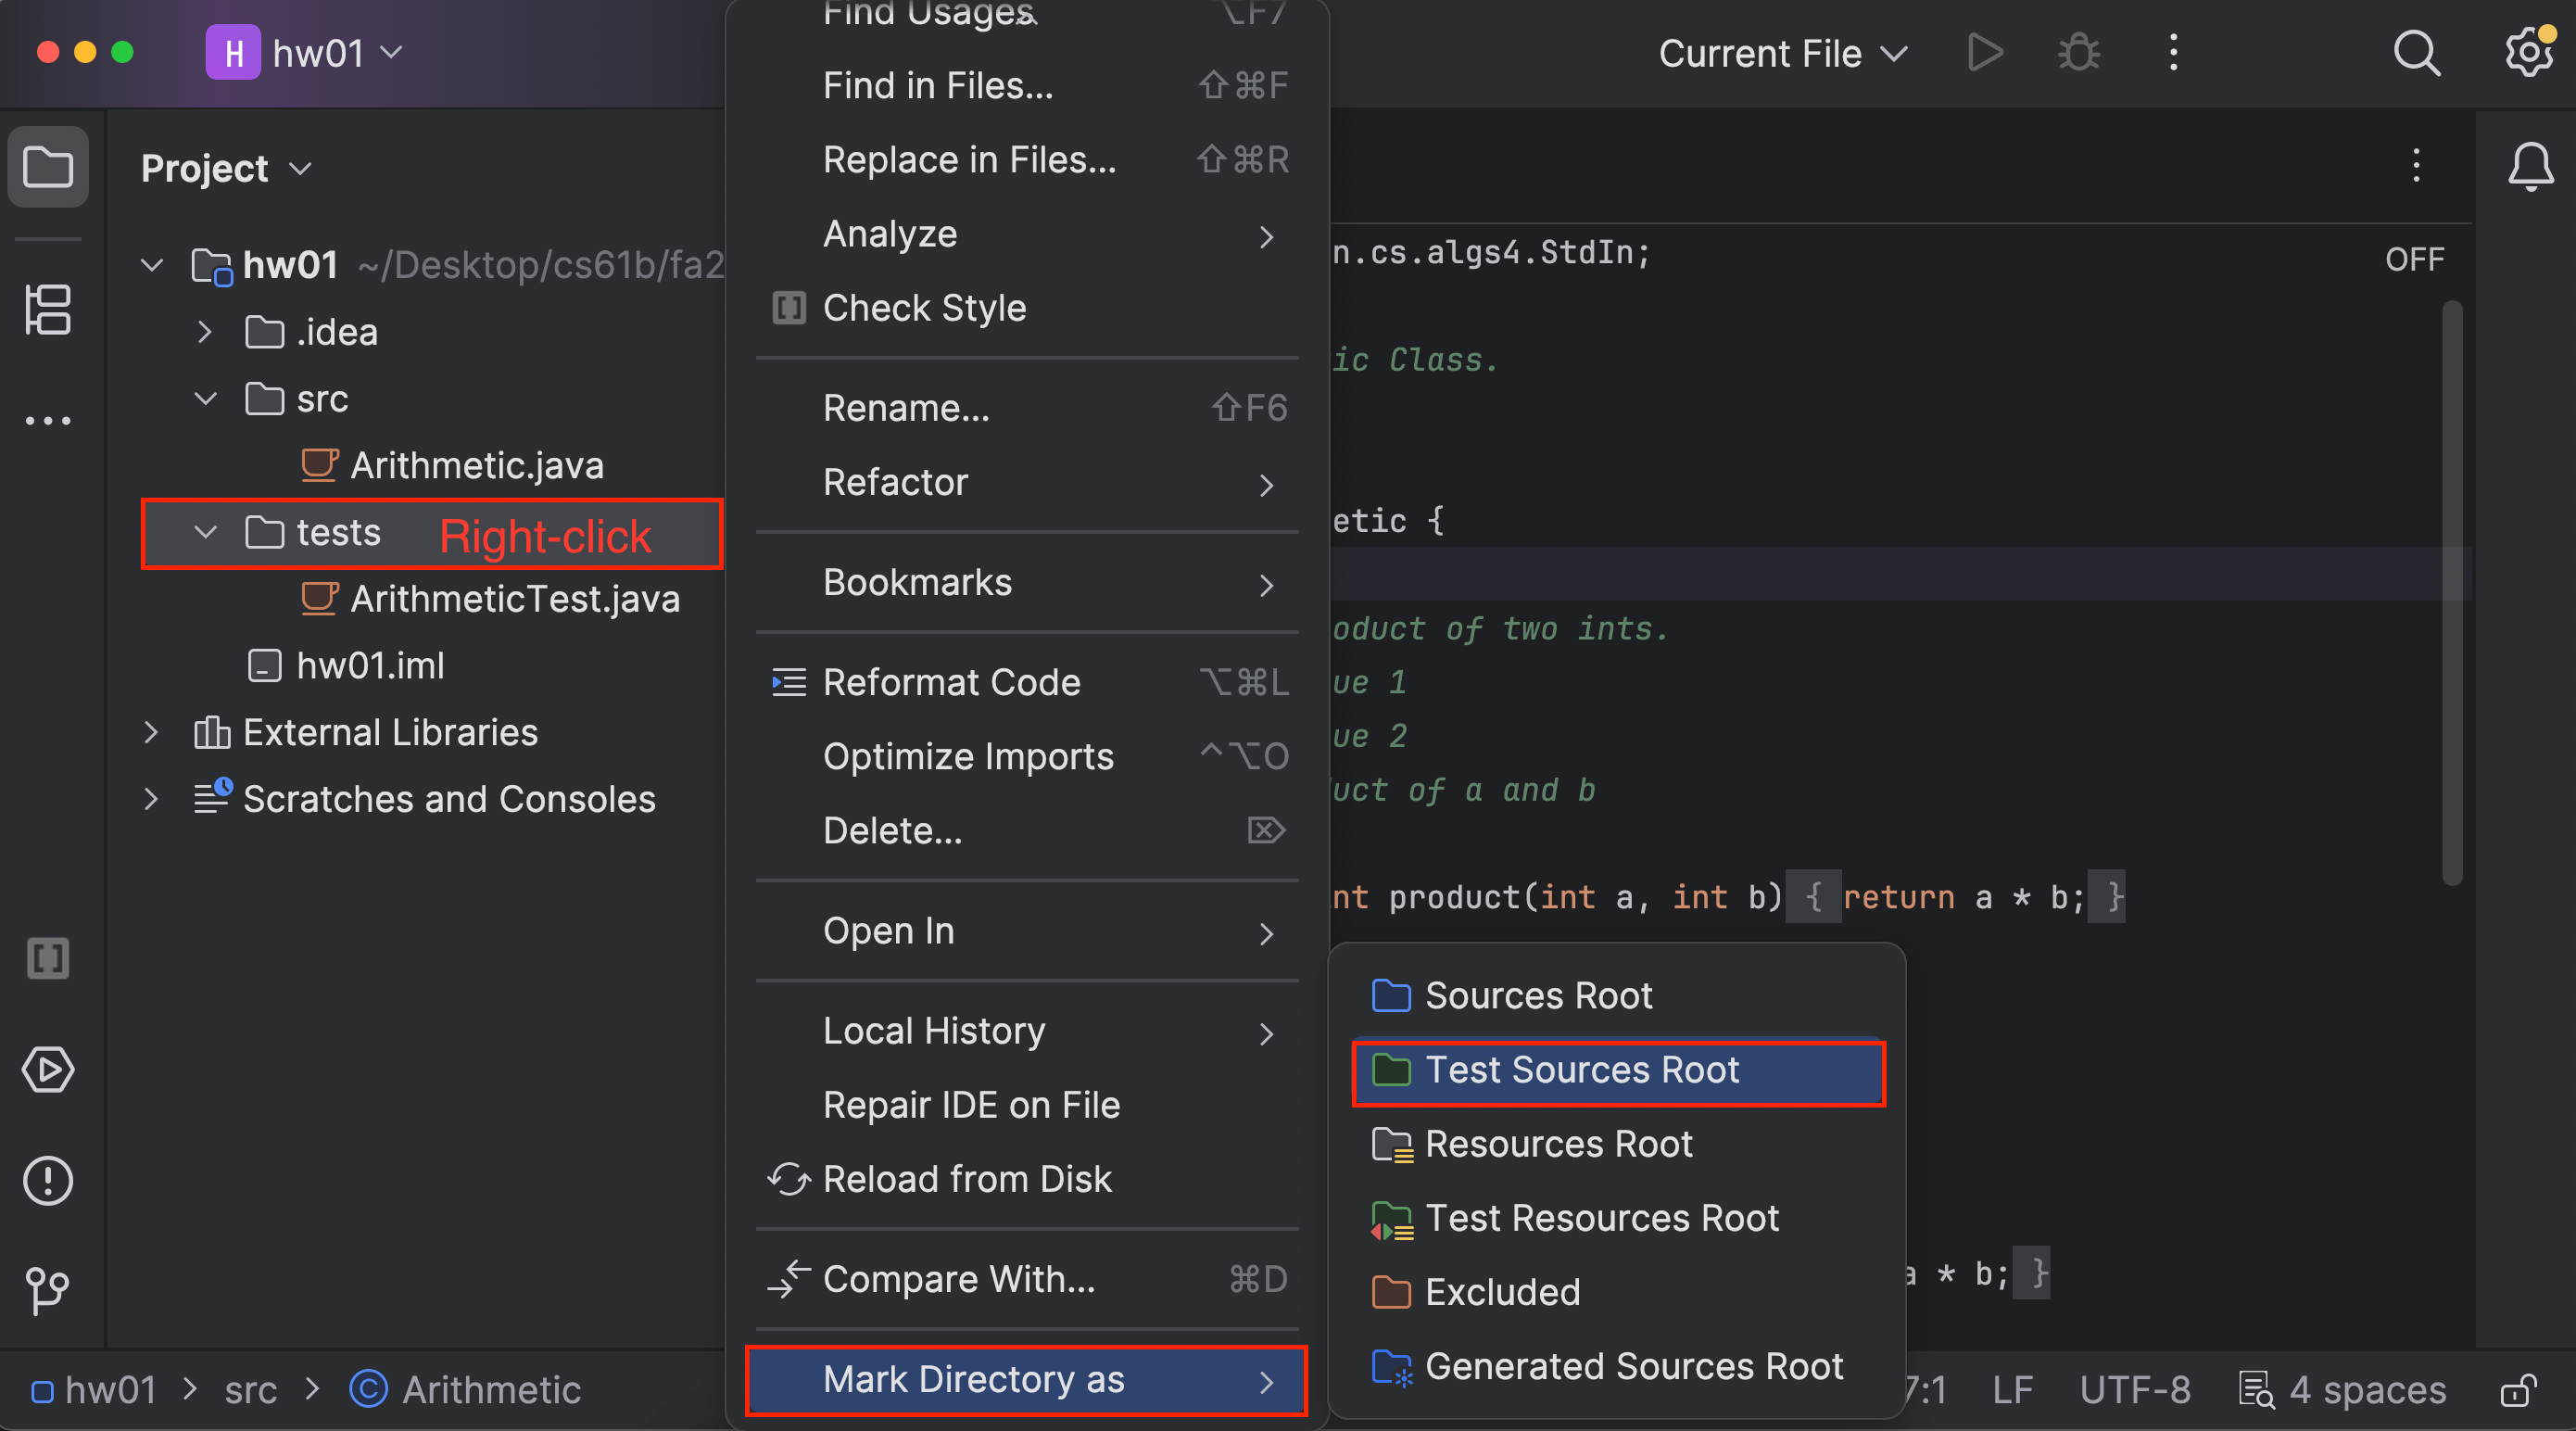Open the Problems tool window icon
This screenshot has height=1431, width=2576.
(47, 1180)
